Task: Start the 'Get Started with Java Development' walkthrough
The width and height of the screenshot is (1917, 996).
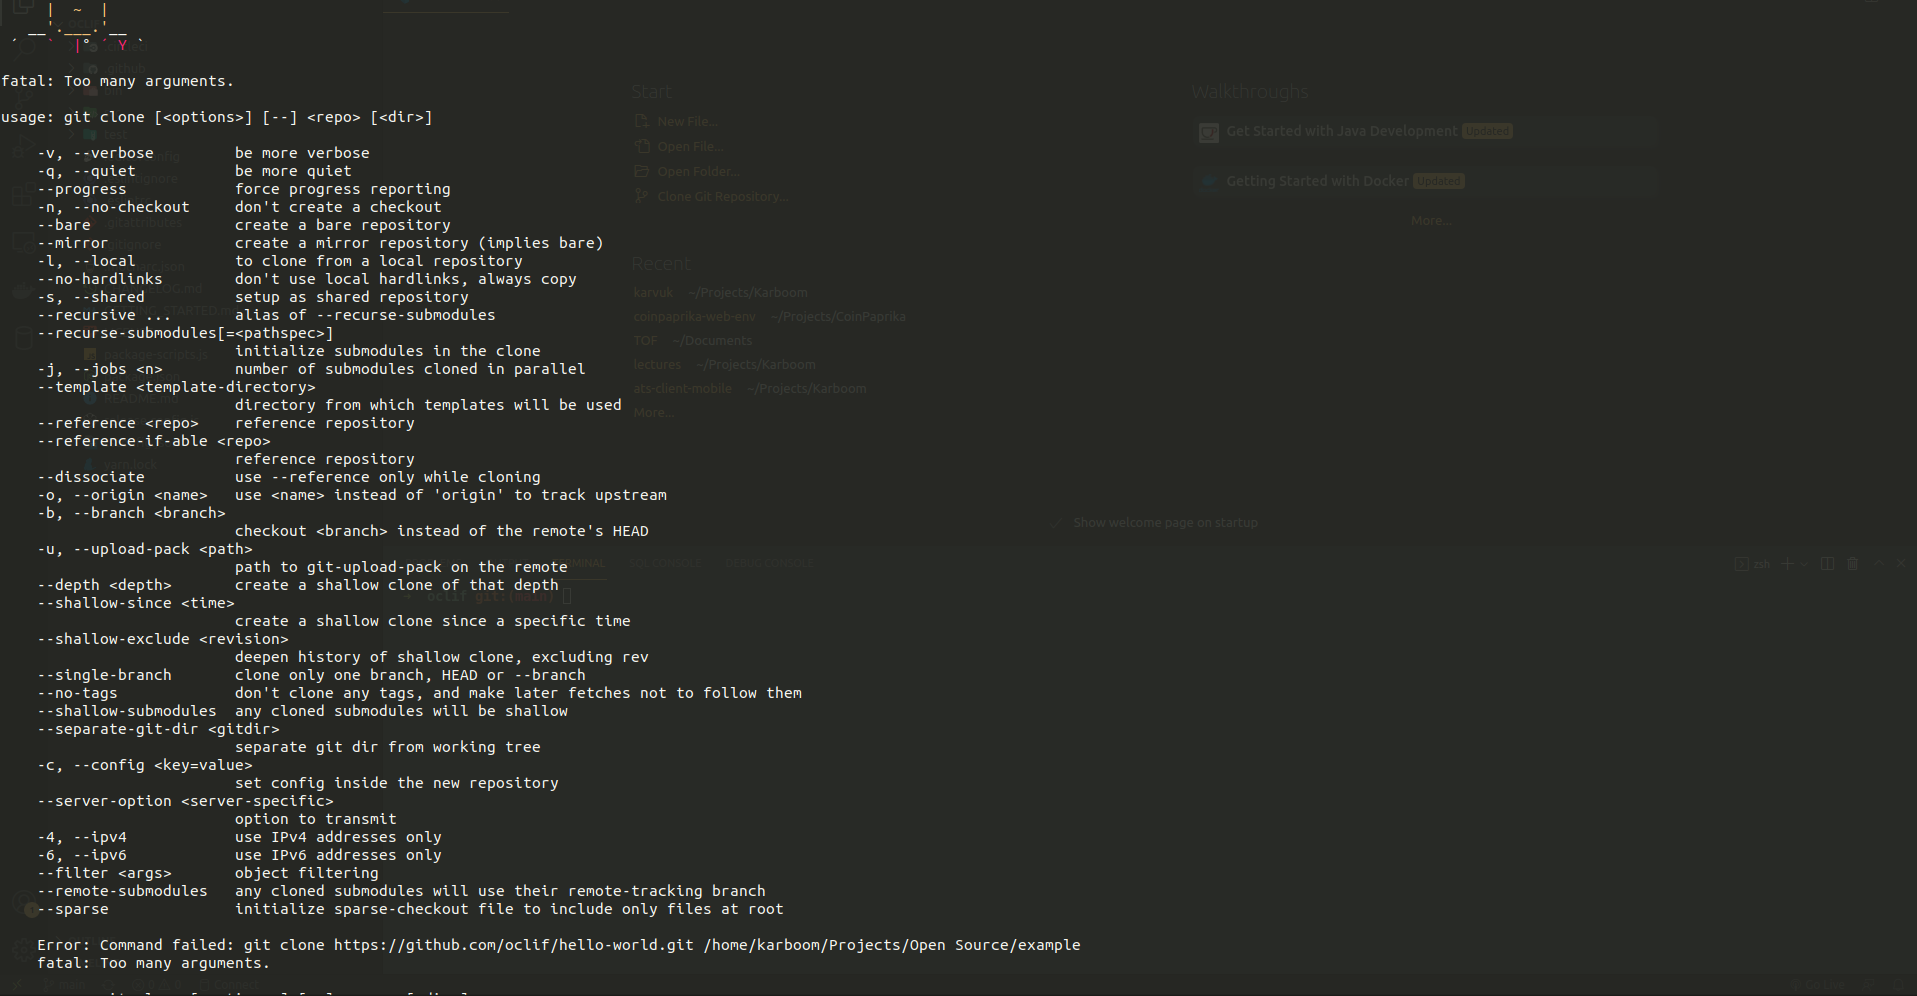Action: pyautogui.click(x=1342, y=131)
